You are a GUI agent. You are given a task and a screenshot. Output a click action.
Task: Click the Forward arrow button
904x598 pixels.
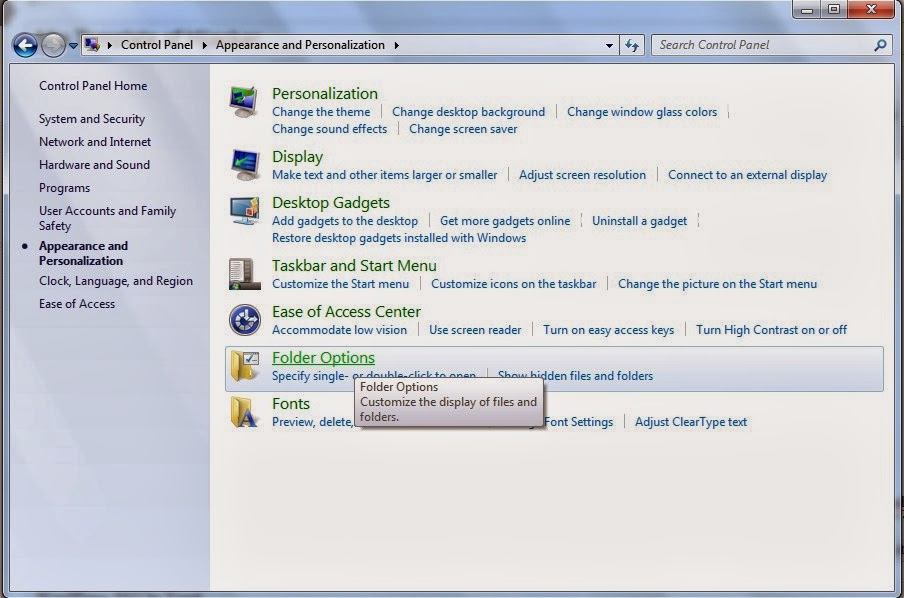[x=53, y=45]
